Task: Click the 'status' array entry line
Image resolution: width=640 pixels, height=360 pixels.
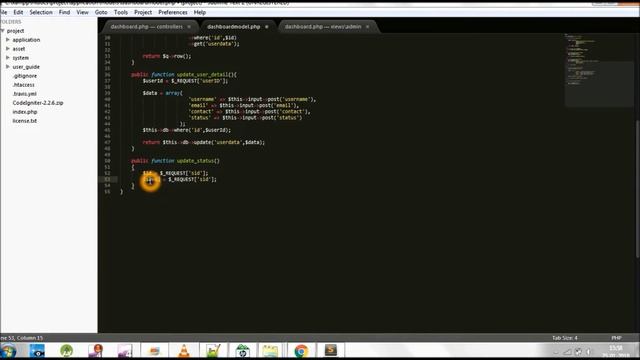Action: [245, 118]
